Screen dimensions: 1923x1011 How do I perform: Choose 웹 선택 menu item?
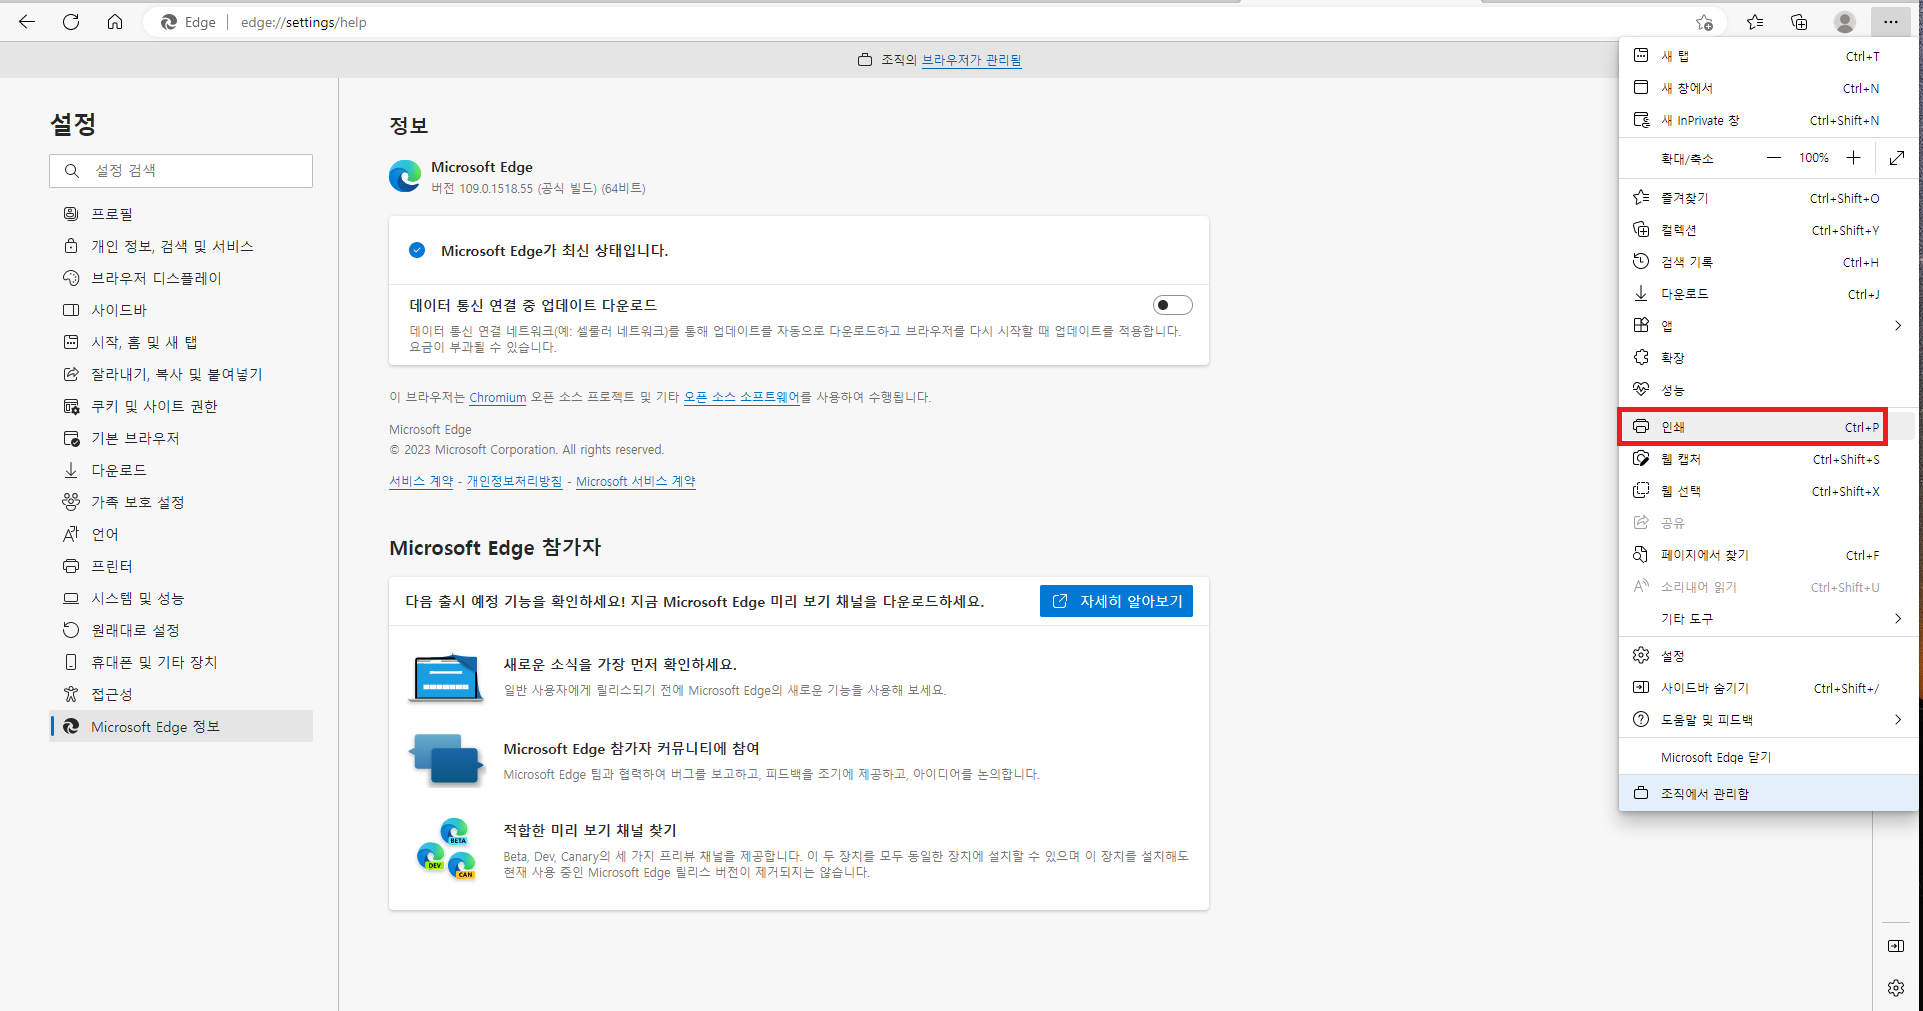1767,491
